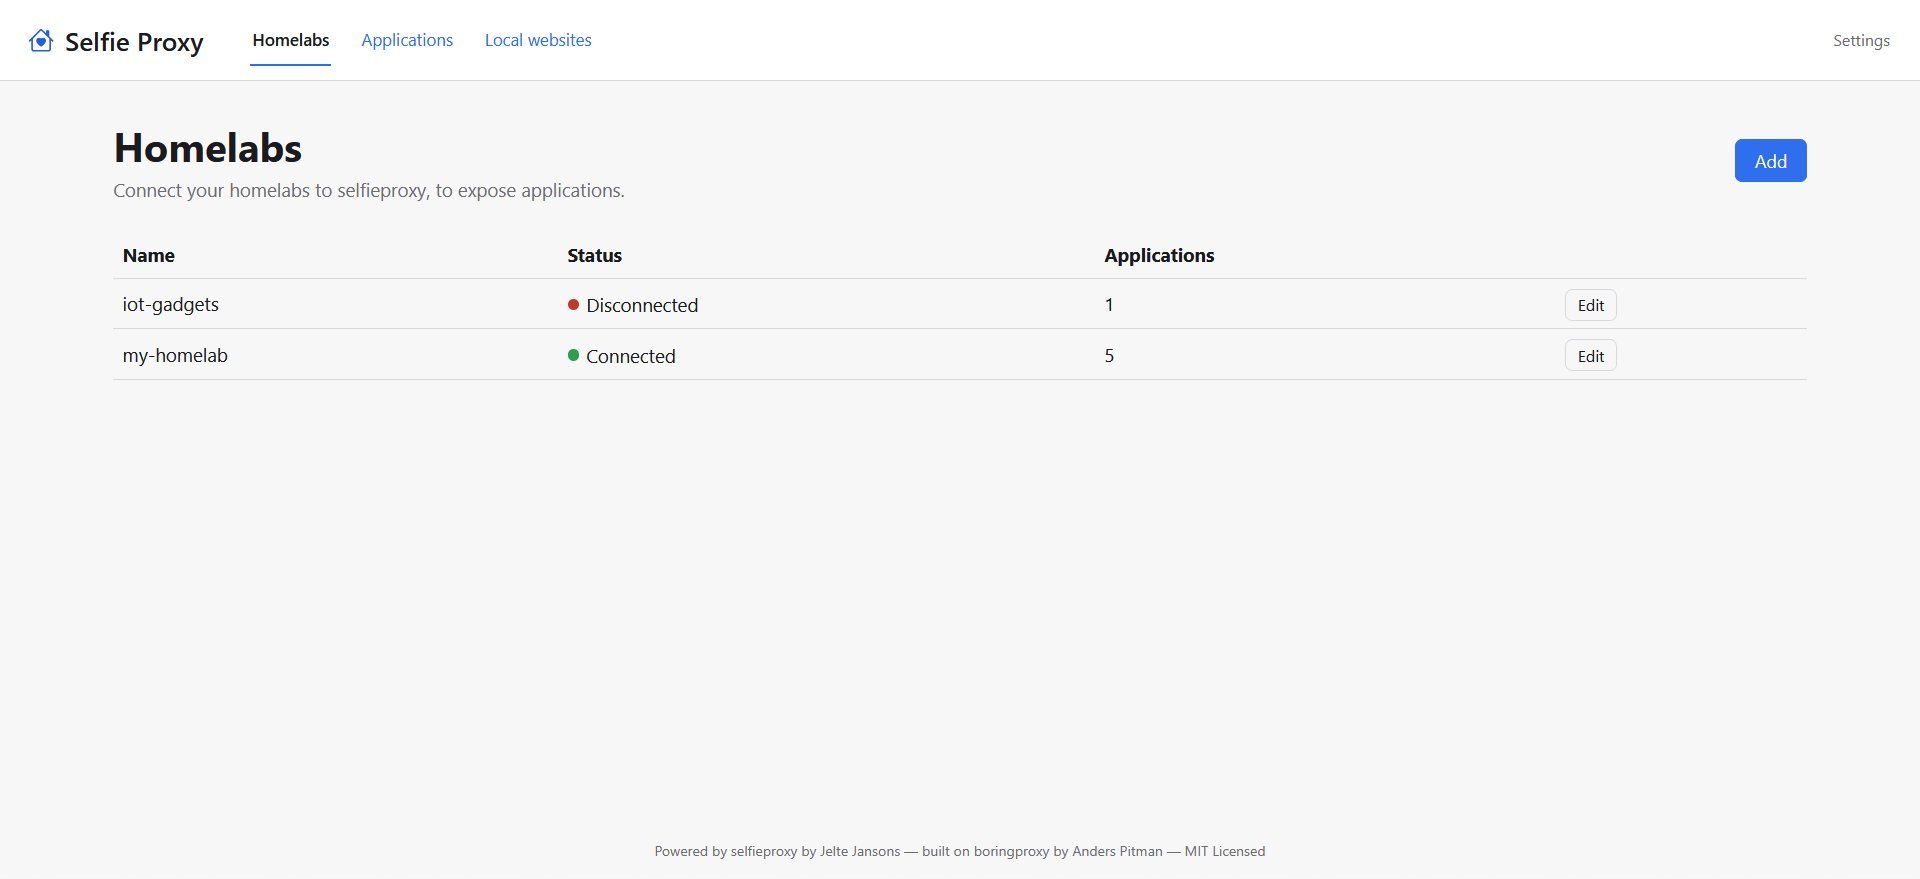Open the Homelabs tab

tap(291, 40)
